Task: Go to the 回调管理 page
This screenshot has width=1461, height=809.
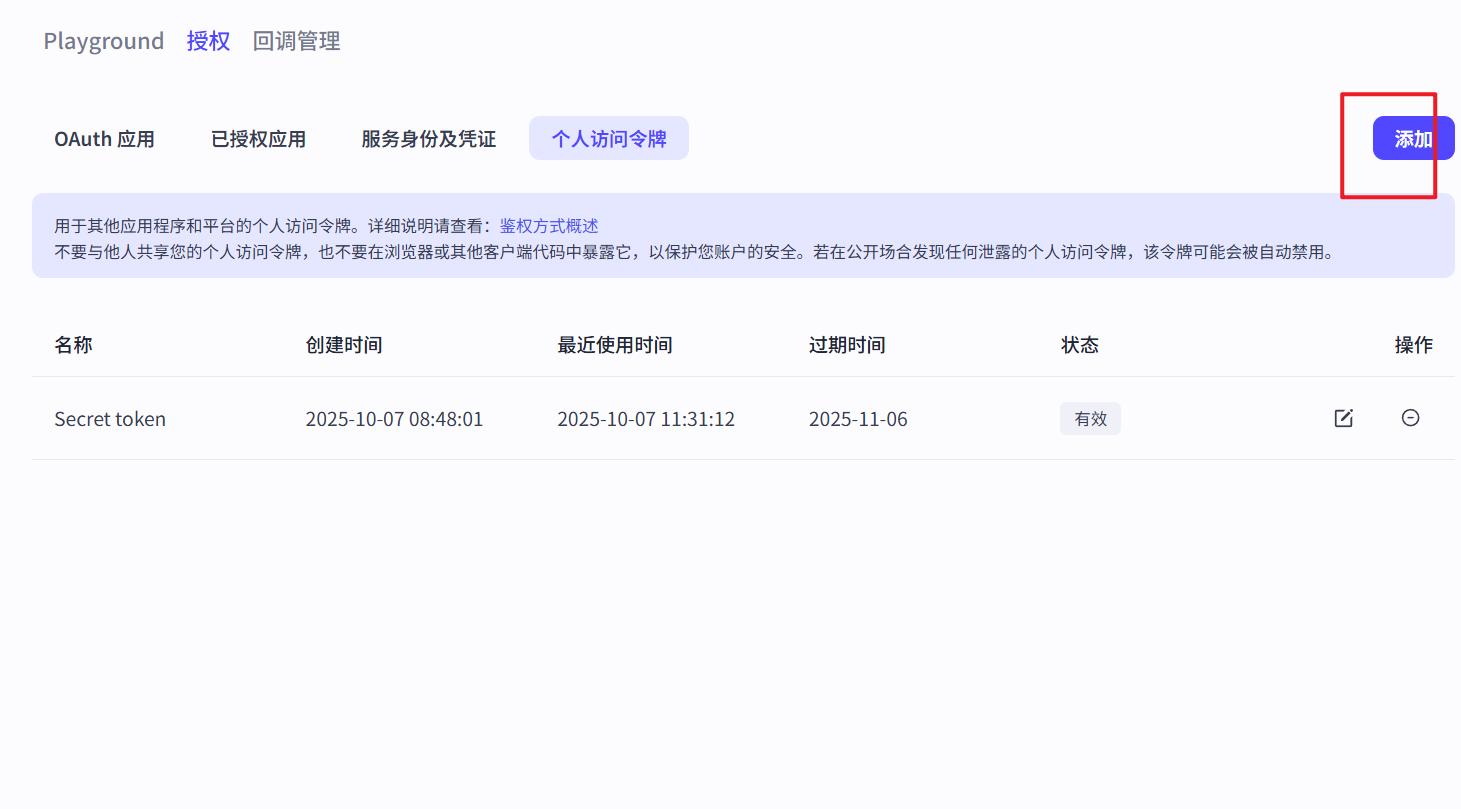Action: pyautogui.click(x=296, y=41)
